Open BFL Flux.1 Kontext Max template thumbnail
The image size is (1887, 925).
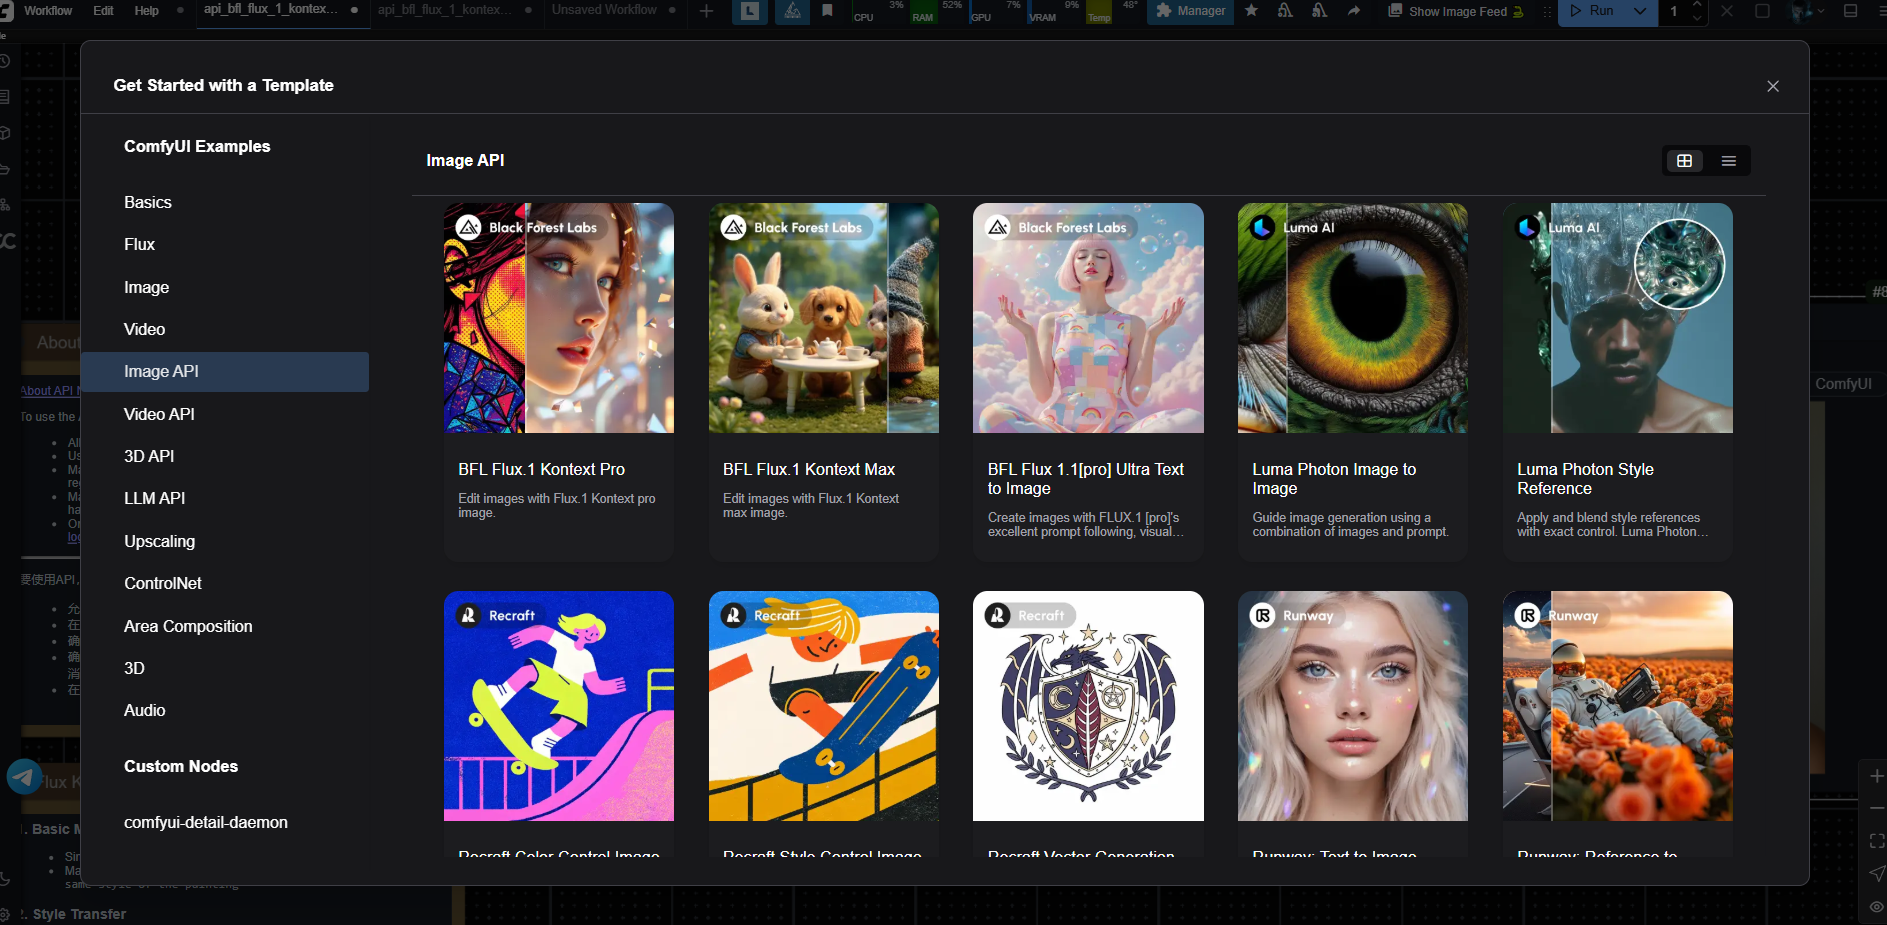pos(823,318)
